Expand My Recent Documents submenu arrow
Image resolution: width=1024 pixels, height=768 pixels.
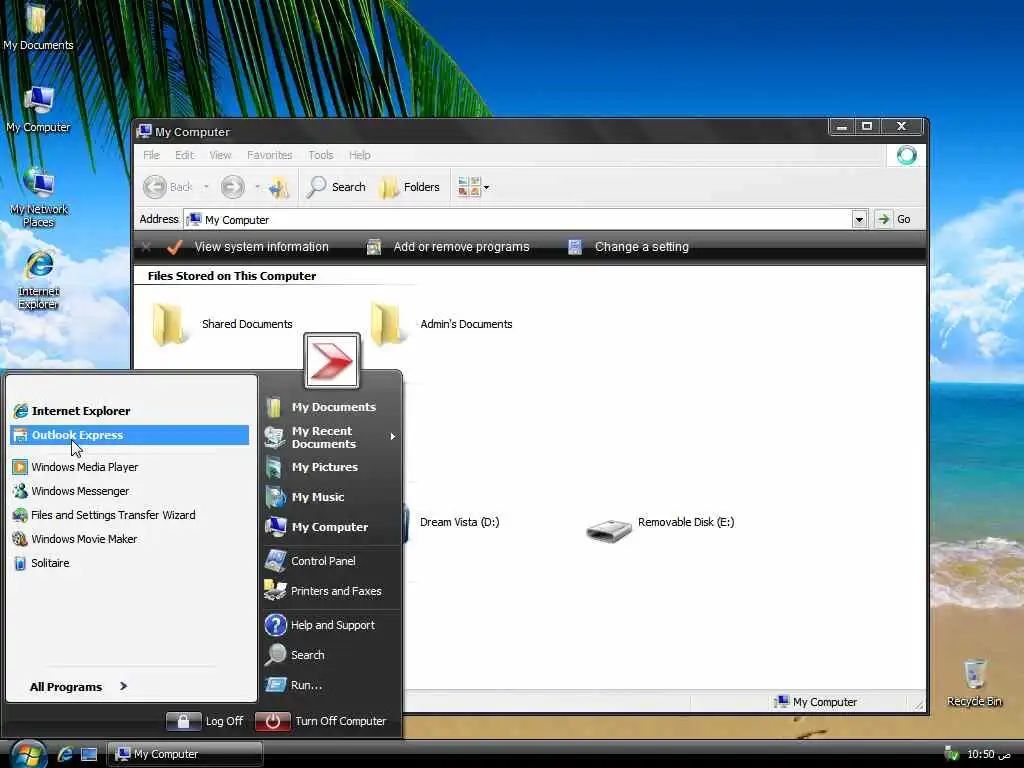pos(392,437)
